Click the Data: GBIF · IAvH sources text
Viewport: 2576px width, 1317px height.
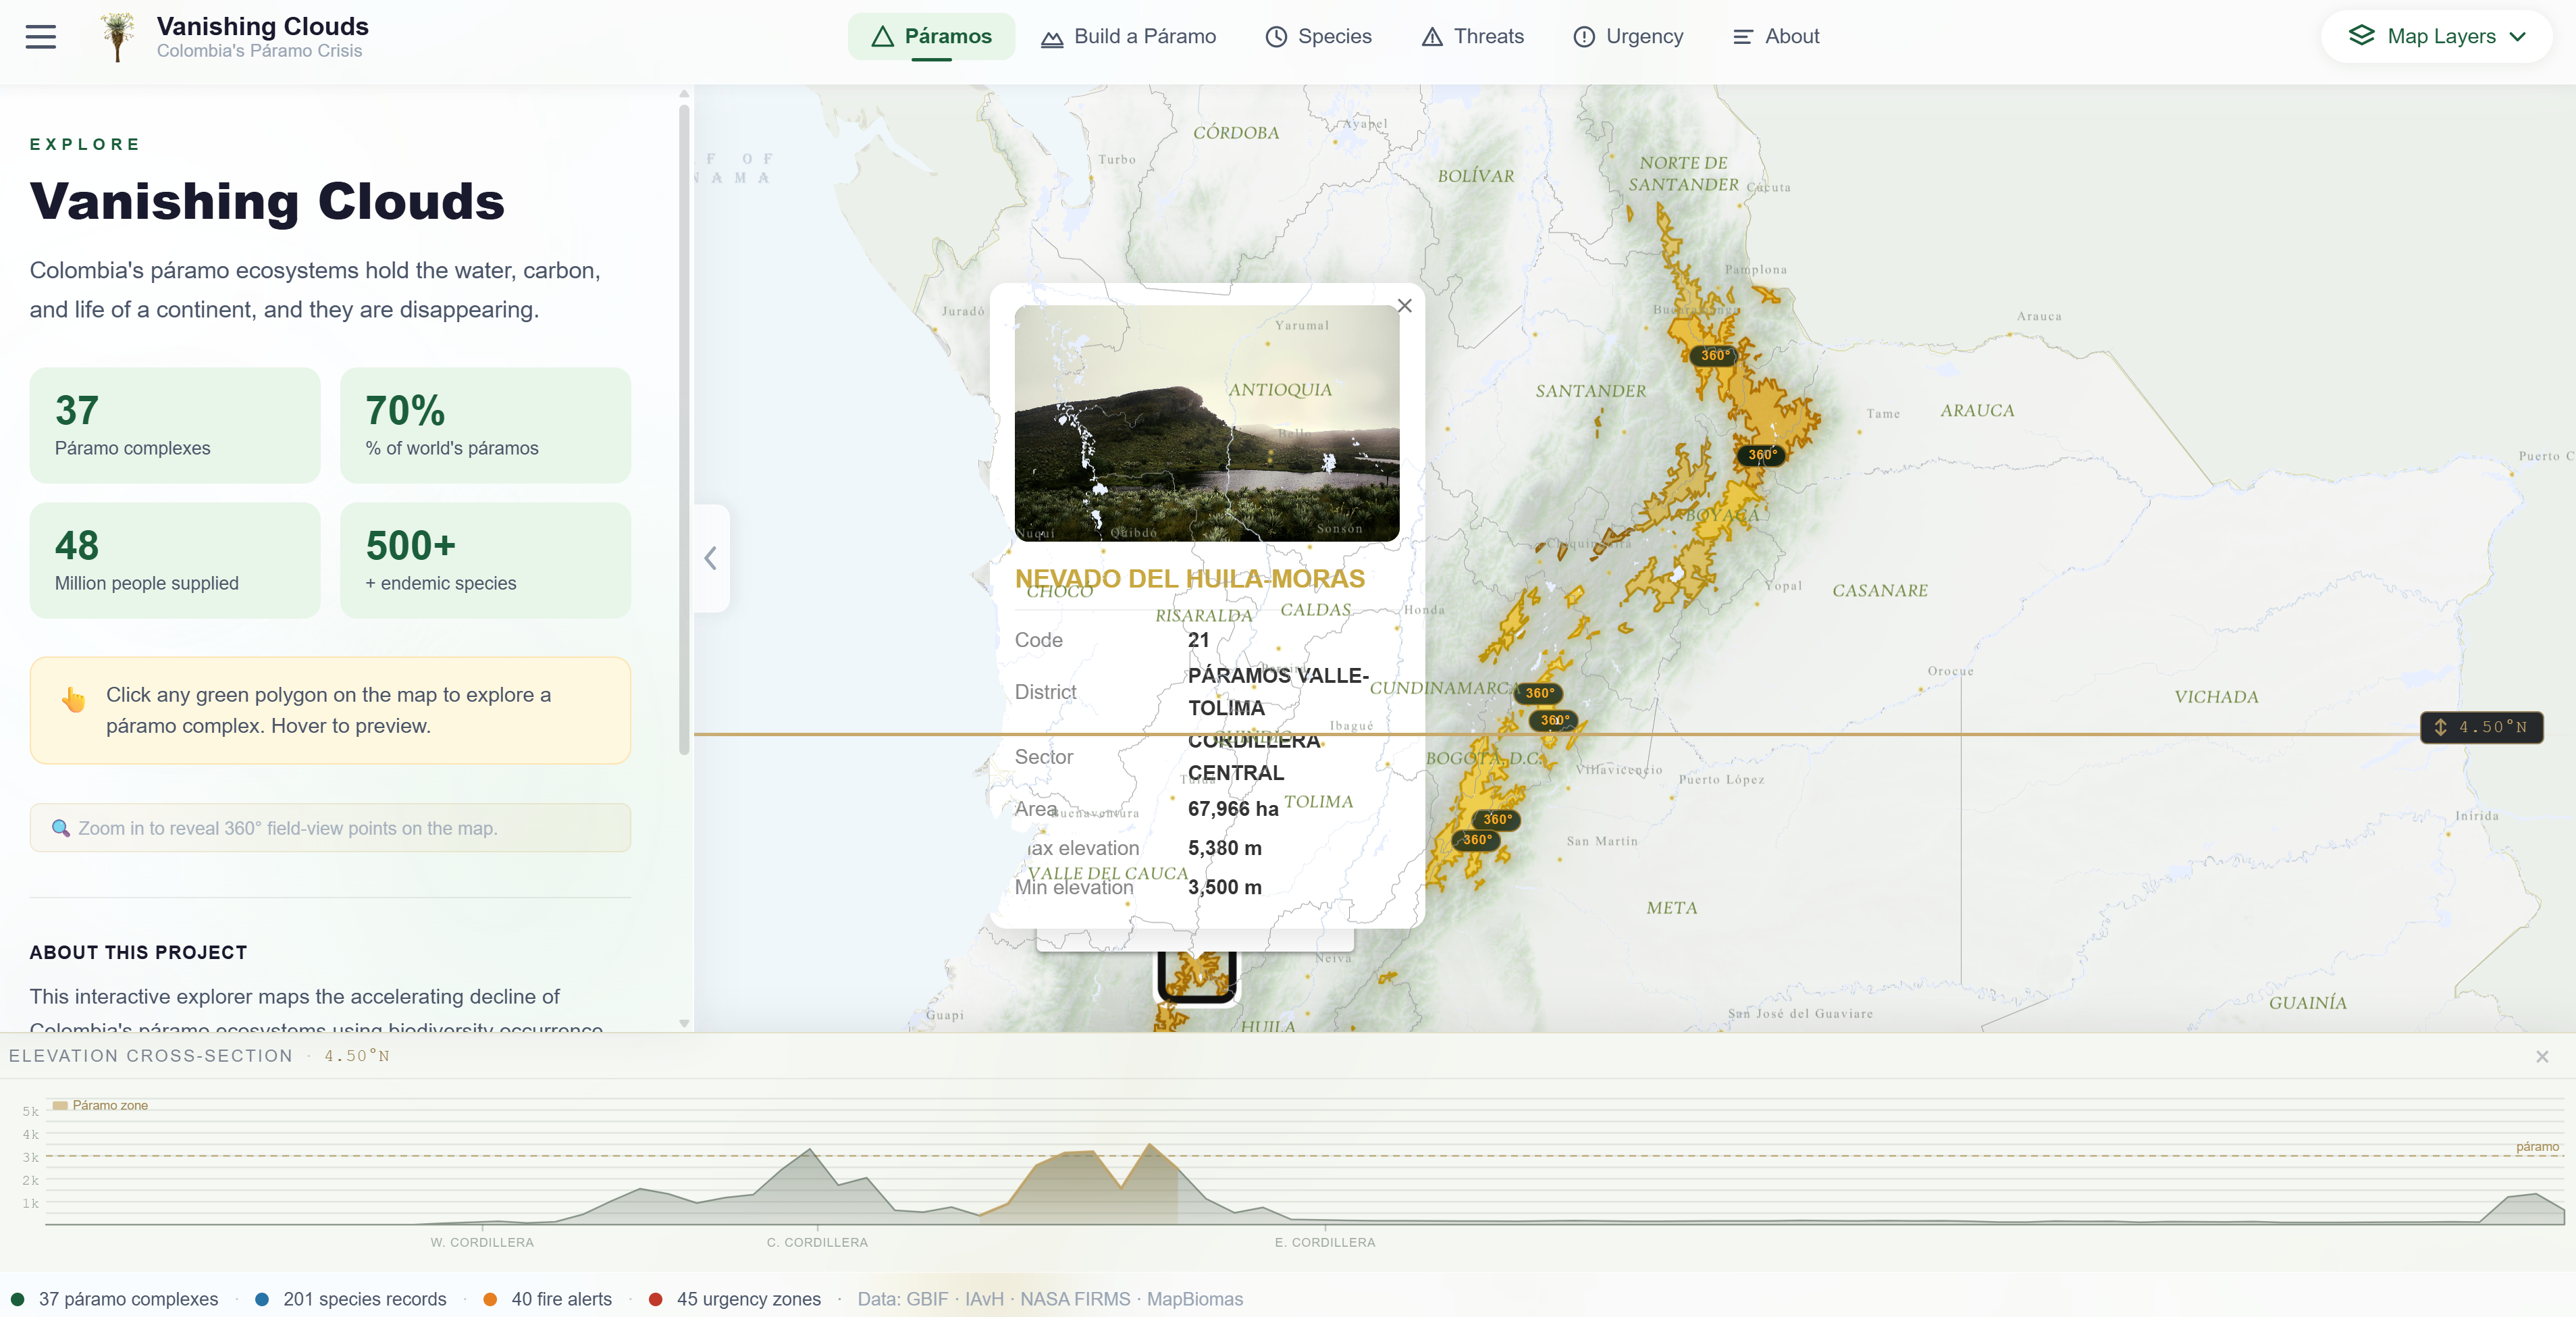pos(1050,1299)
